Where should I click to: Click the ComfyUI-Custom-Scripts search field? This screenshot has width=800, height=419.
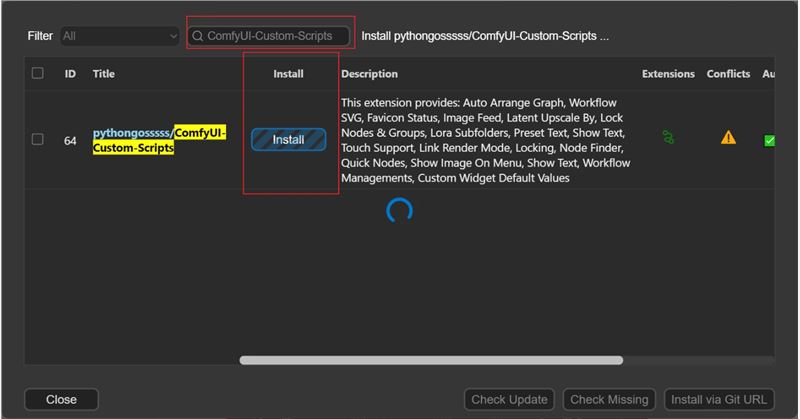coord(269,36)
